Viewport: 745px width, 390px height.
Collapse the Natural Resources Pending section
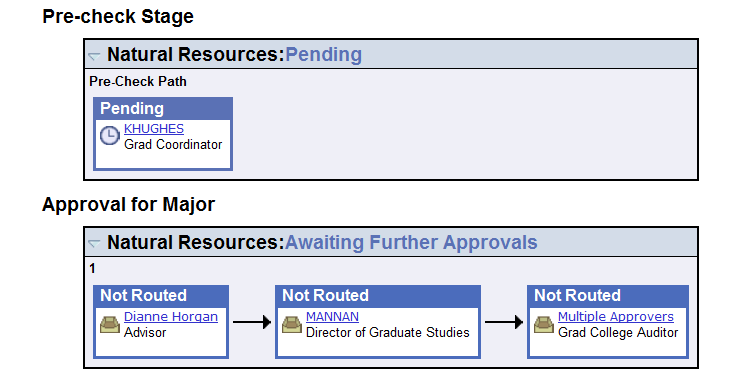tap(94, 56)
